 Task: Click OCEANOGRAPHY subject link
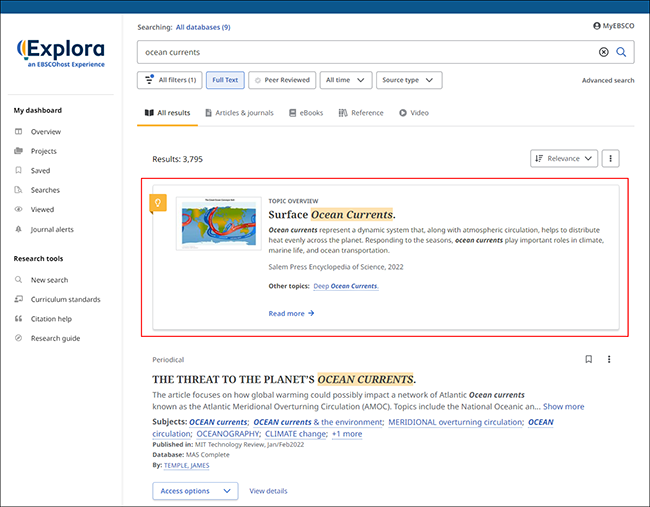[x=228, y=434]
